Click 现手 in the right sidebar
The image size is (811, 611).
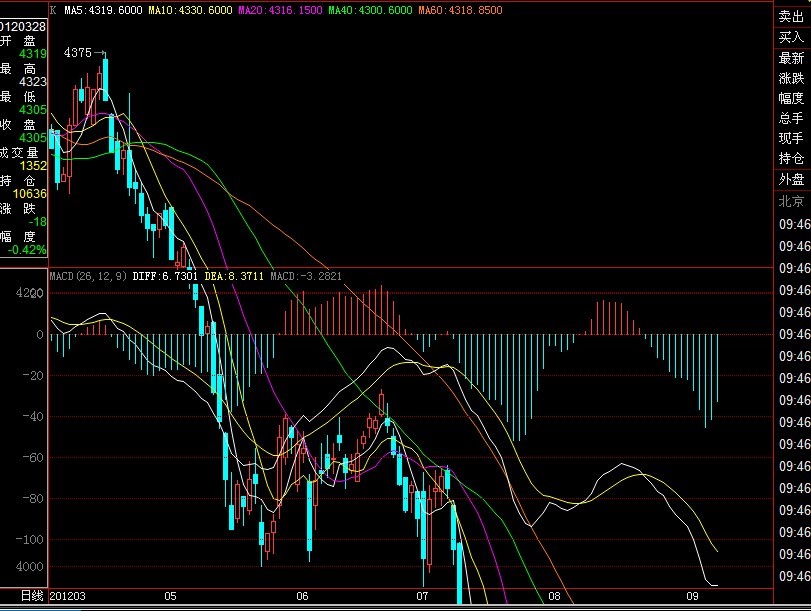791,138
